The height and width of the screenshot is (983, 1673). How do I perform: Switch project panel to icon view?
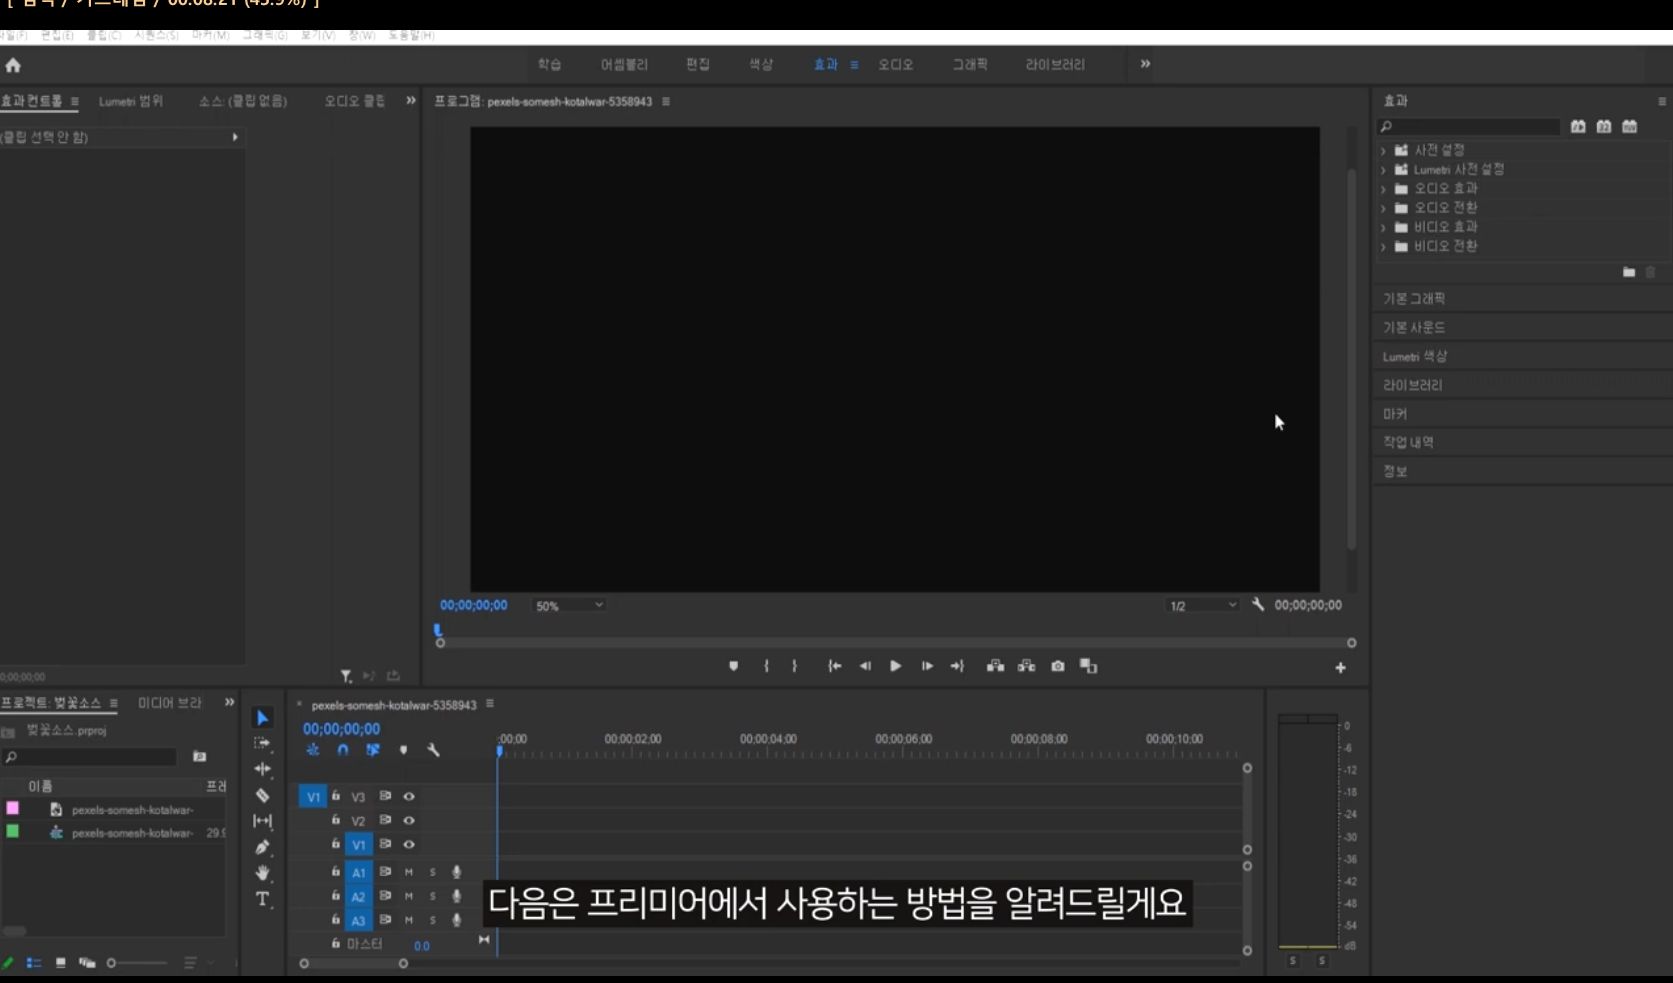coord(61,963)
